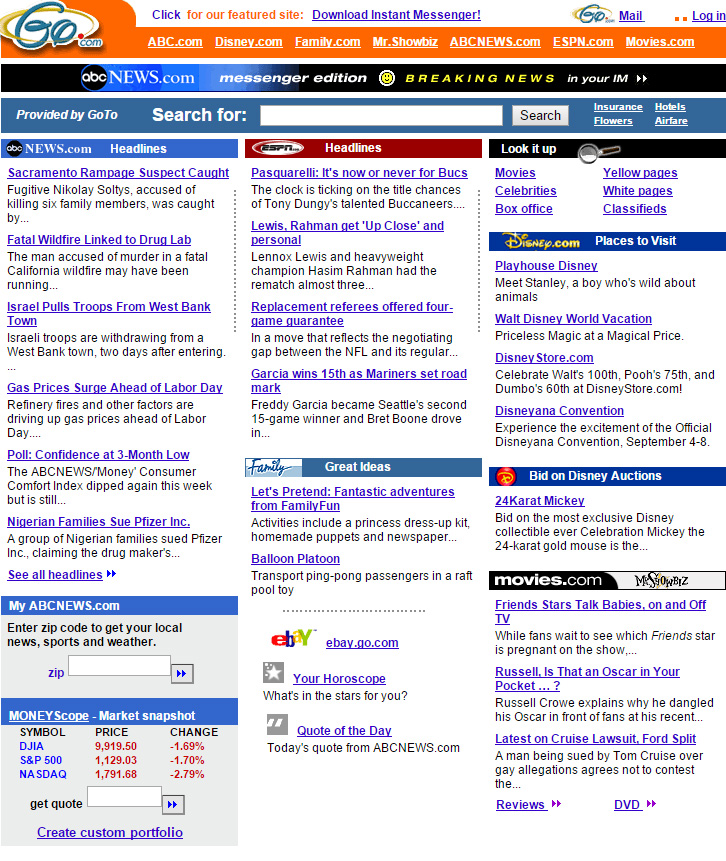
Task: Open the Yellow pages lookup link
Action: click(x=640, y=173)
